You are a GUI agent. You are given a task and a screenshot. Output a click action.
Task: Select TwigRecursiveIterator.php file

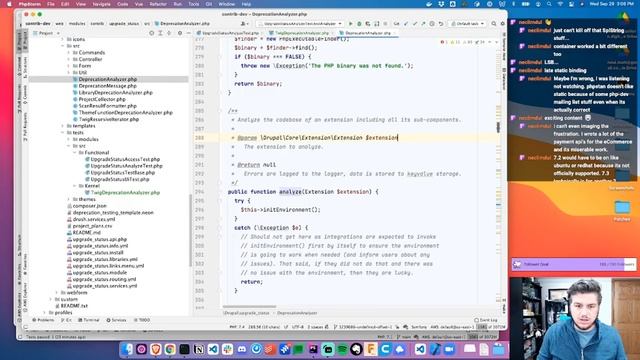coord(109,119)
